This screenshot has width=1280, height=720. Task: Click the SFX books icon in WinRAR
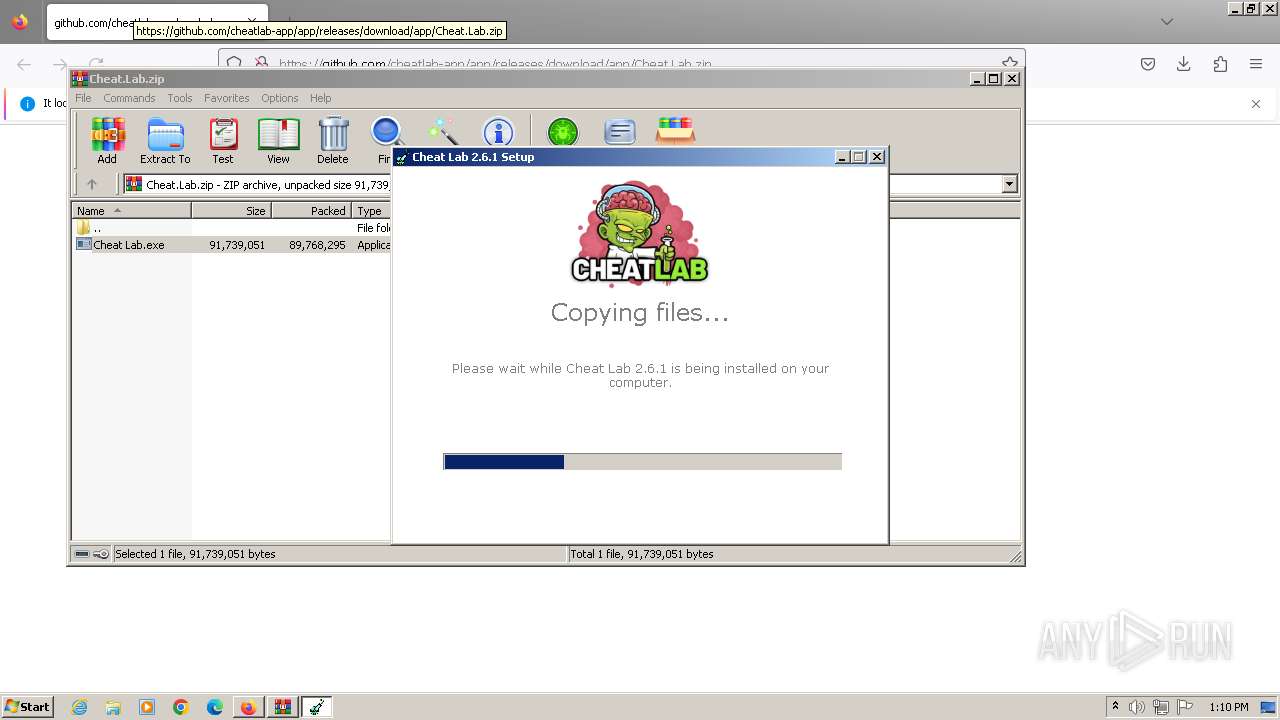(675, 130)
